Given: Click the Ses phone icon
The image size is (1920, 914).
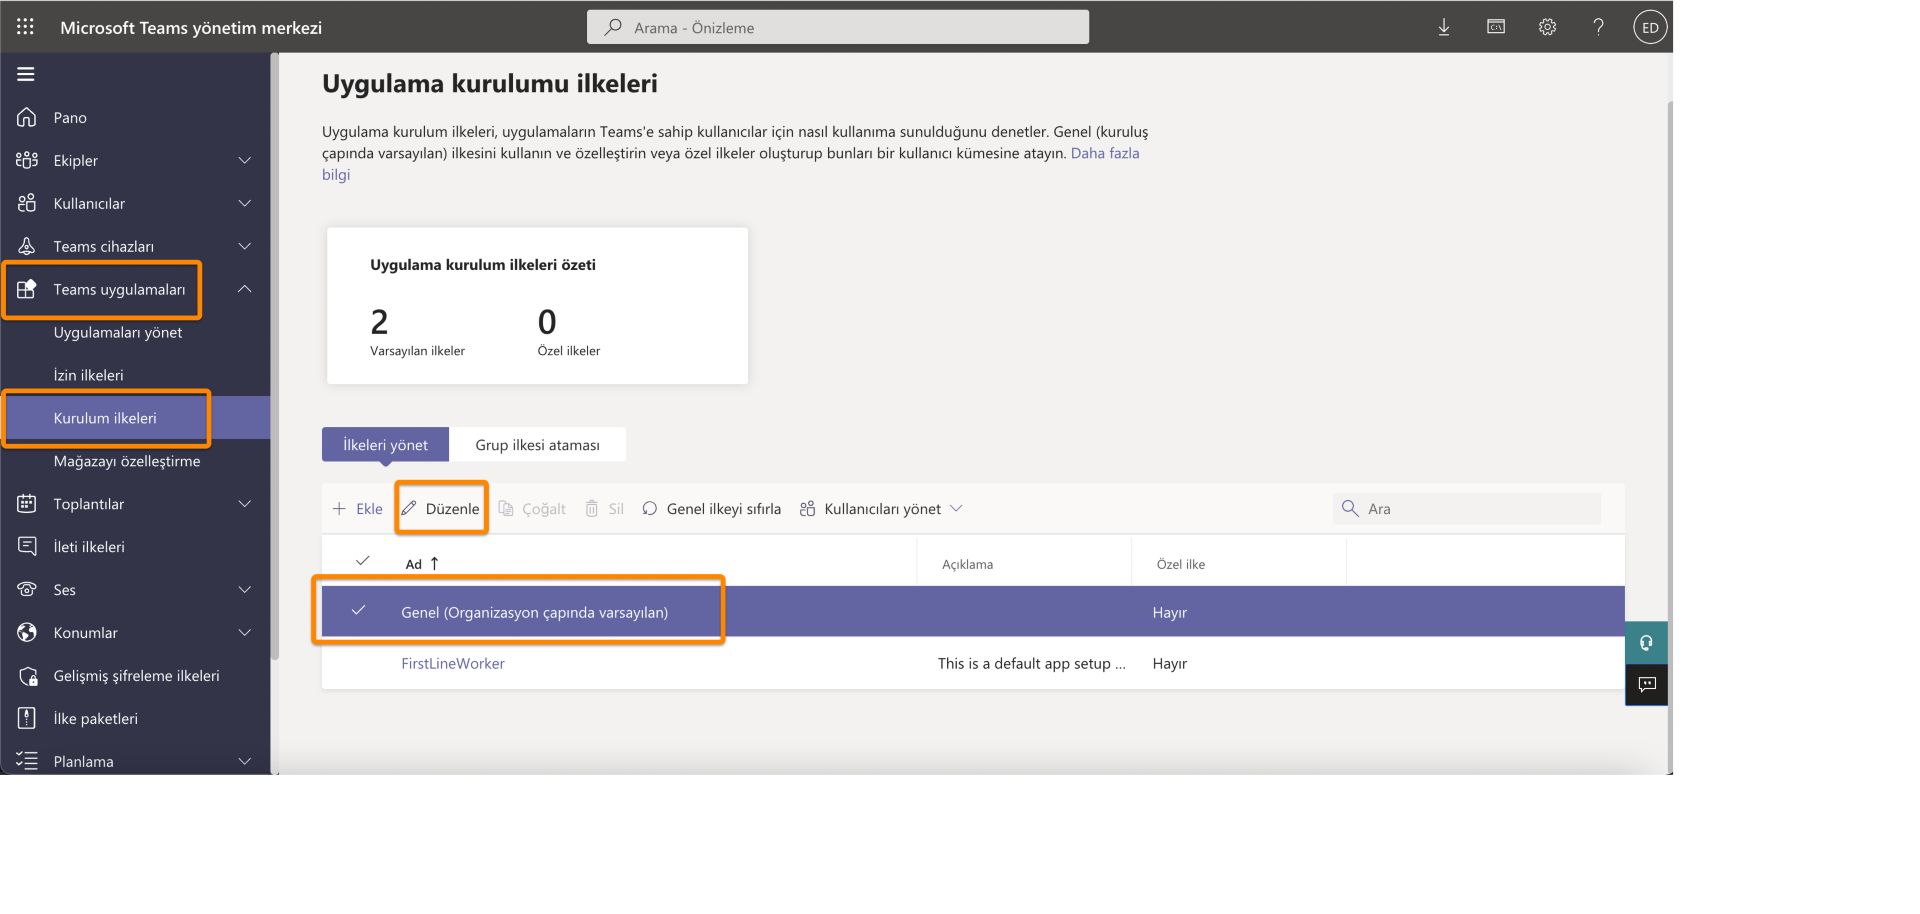Looking at the screenshot, I should point(27,590).
